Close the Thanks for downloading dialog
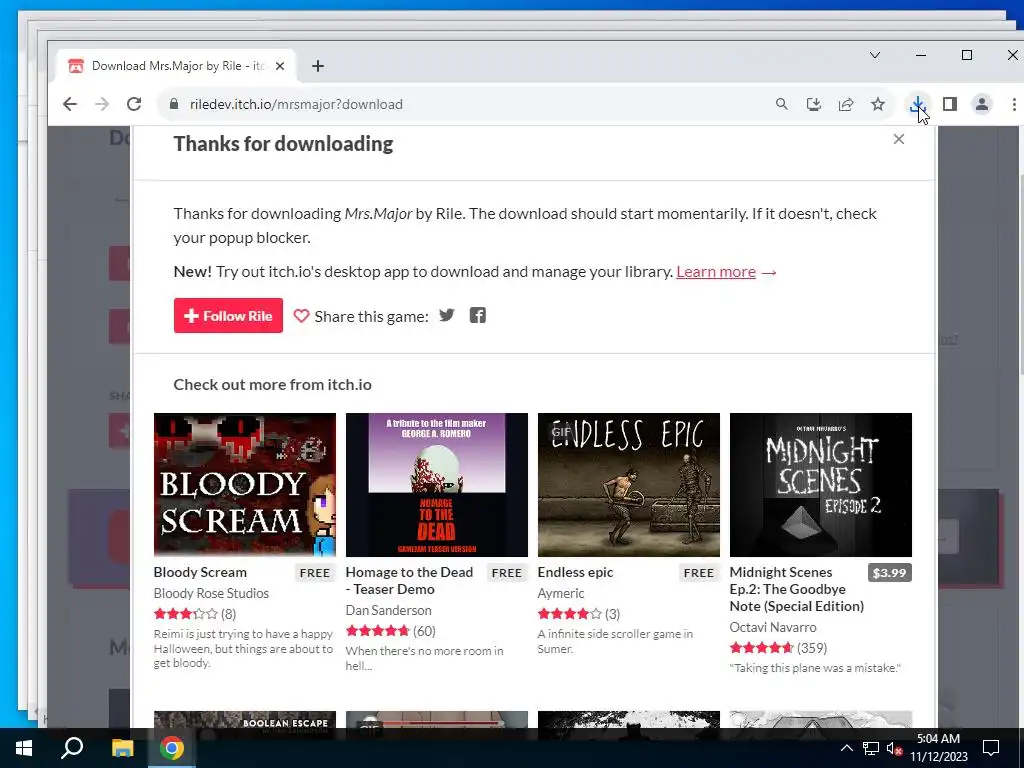This screenshot has width=1024, height=768. [899, 139]
